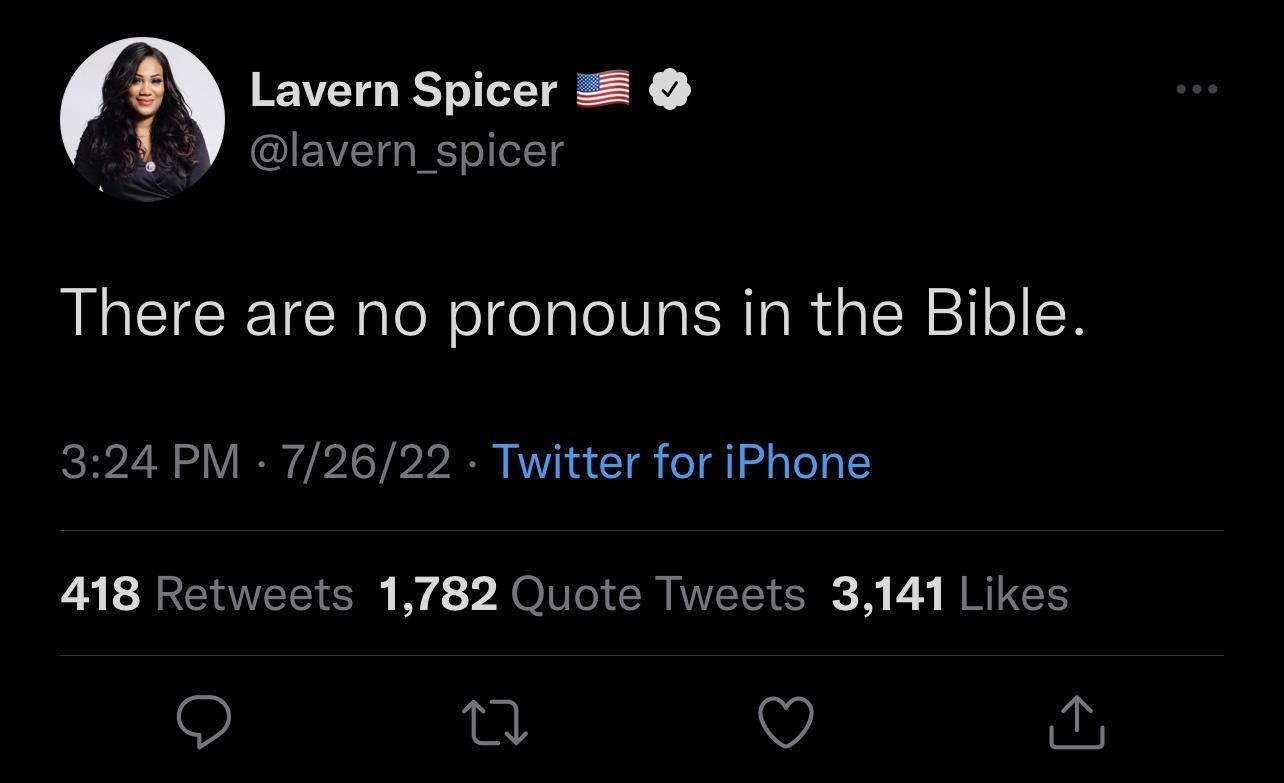
Task: Select the 418 Retweets entry
Action: pos(206,592)
